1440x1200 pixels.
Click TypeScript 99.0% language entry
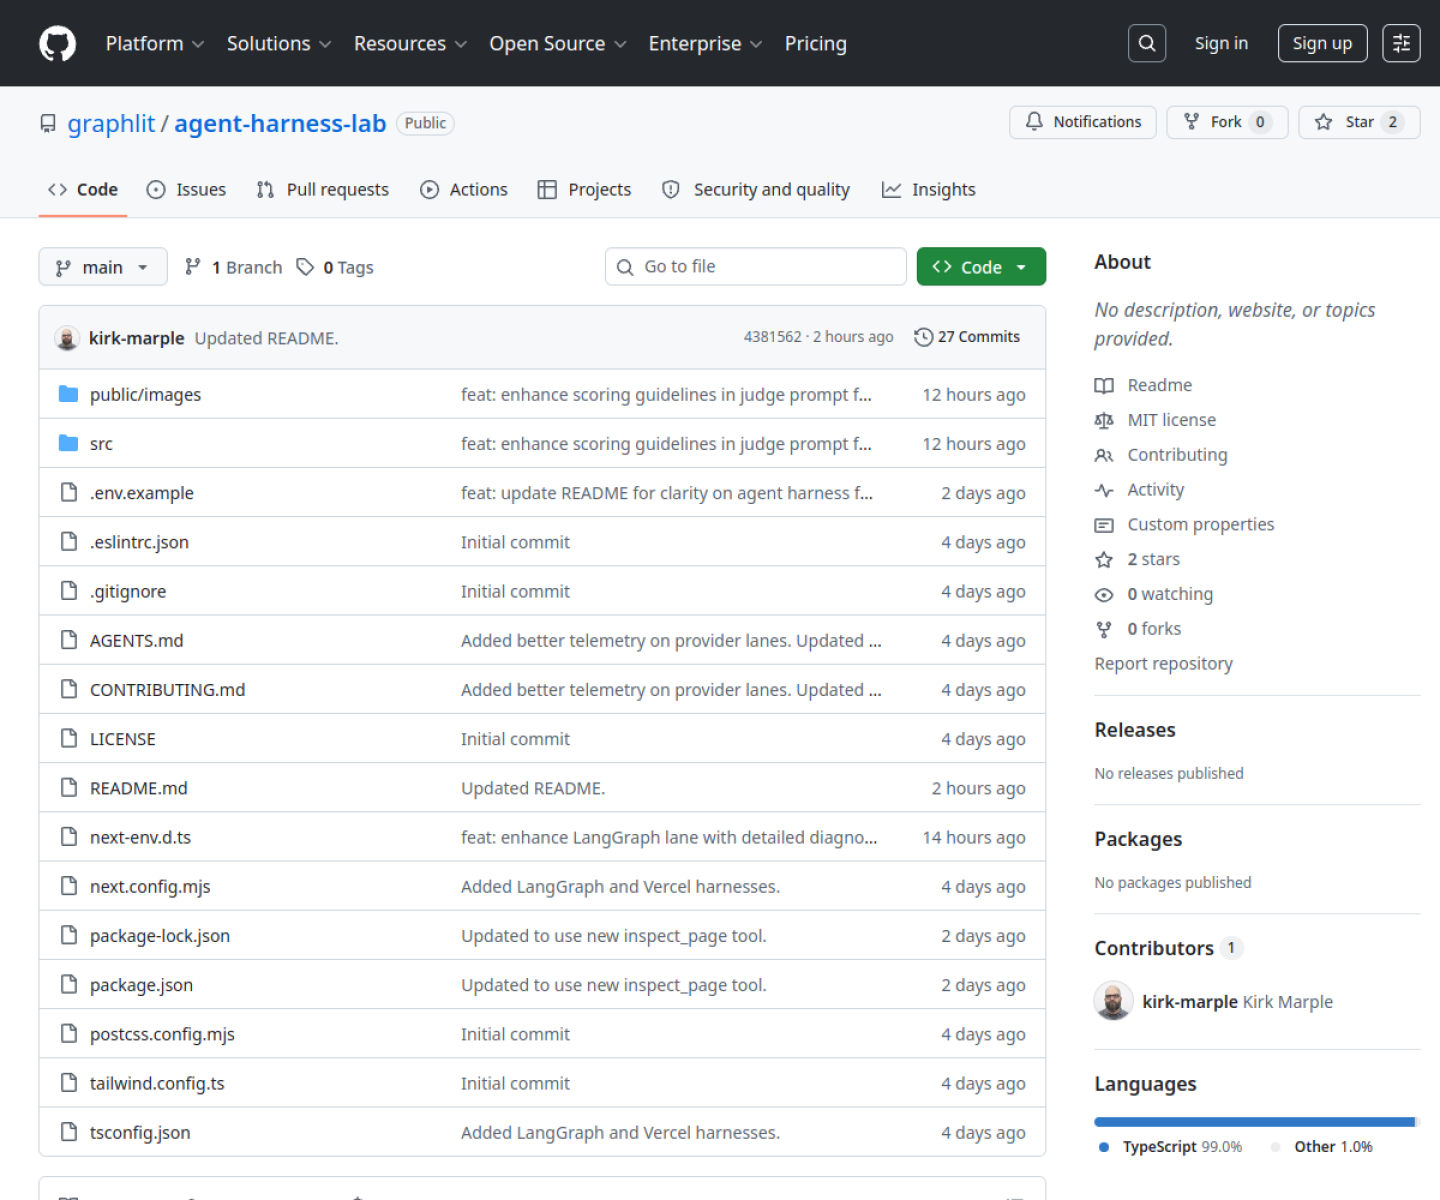tap(1171, 1147)
